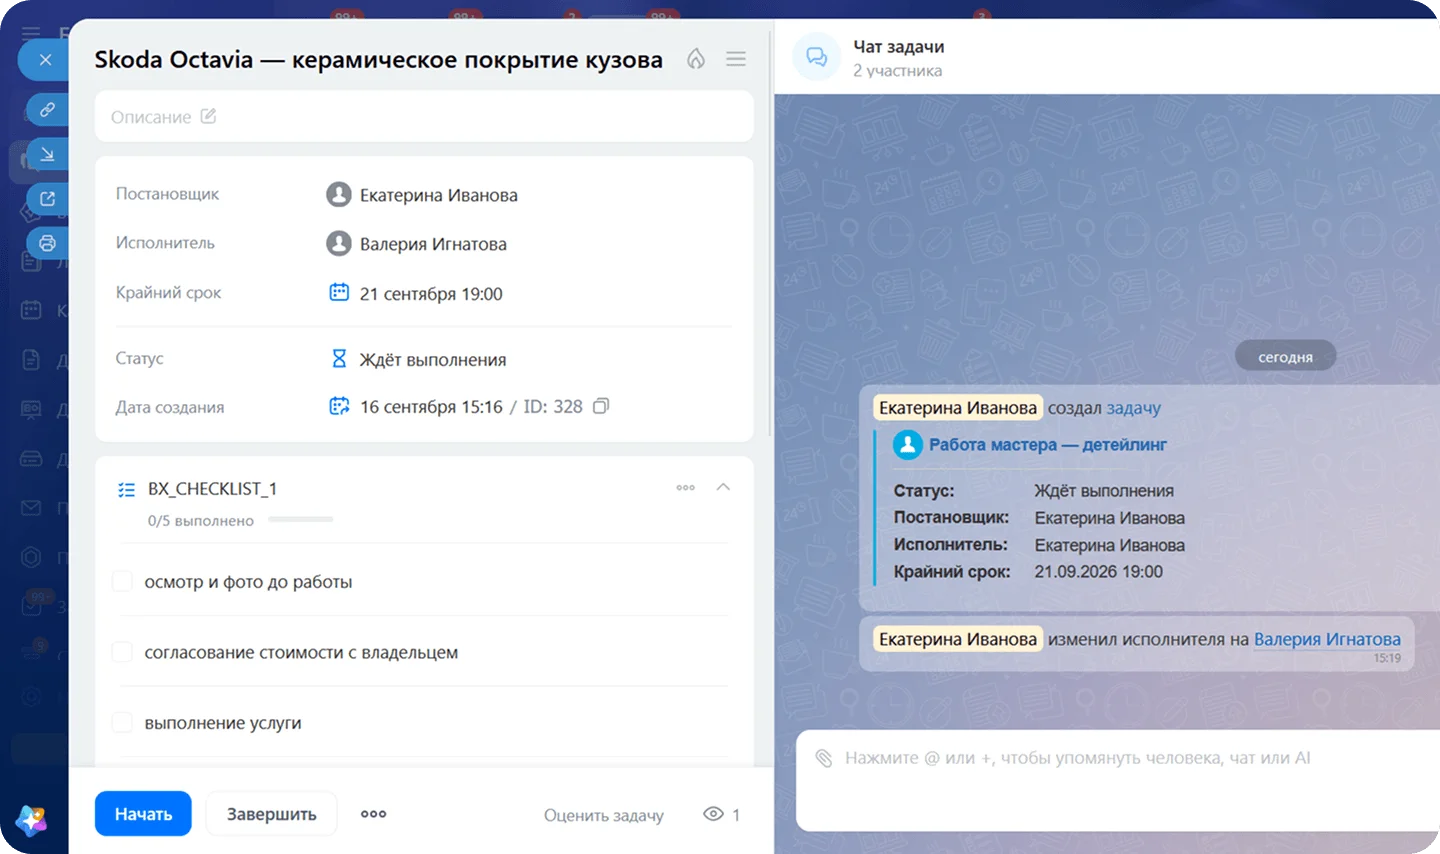Click the checklist icon beside BX_CHECKLIST_1
1440x854 pixels.
[127, 489]
